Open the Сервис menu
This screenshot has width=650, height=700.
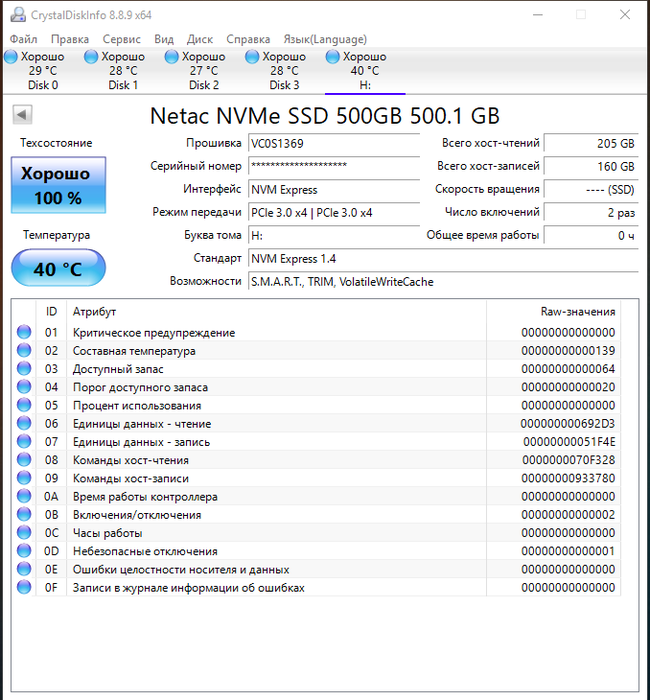121,39
